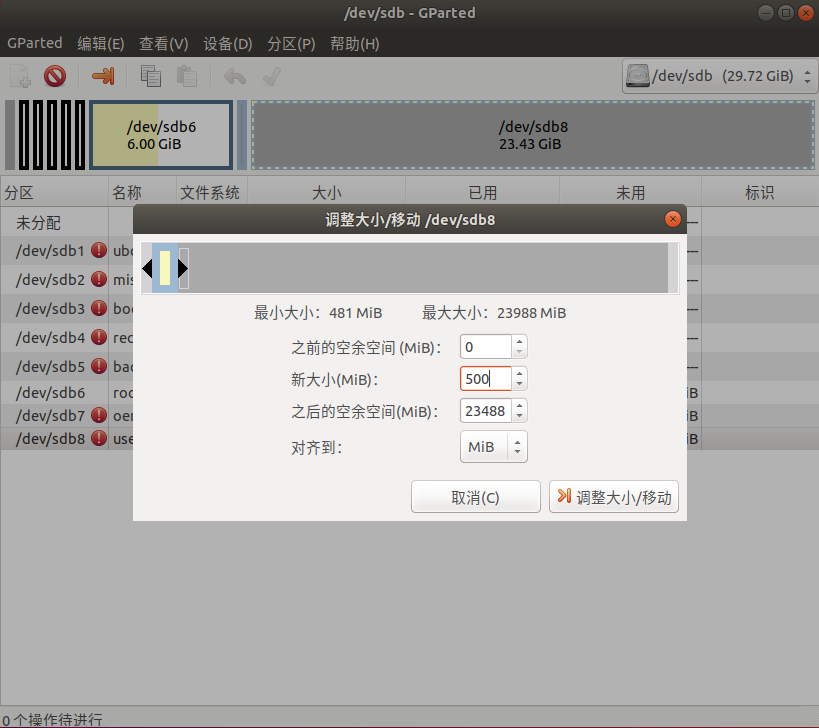Screen dimensions: 819x728
Task: Click the warning icon next to /dev/sdb8 row
Action: 97,438
